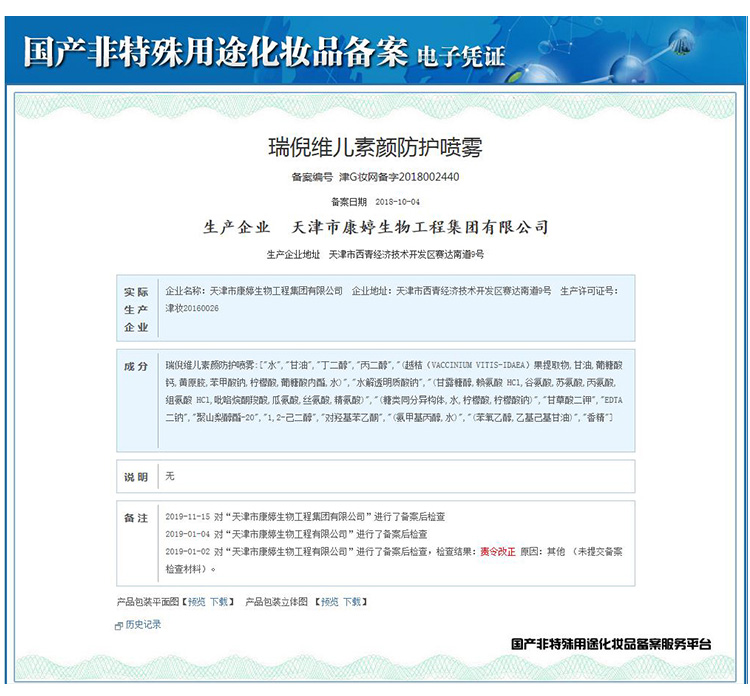The image size is (750, 696).
Task: Click the 2019-01-02 inspection note
Action: tap(394, 560)
